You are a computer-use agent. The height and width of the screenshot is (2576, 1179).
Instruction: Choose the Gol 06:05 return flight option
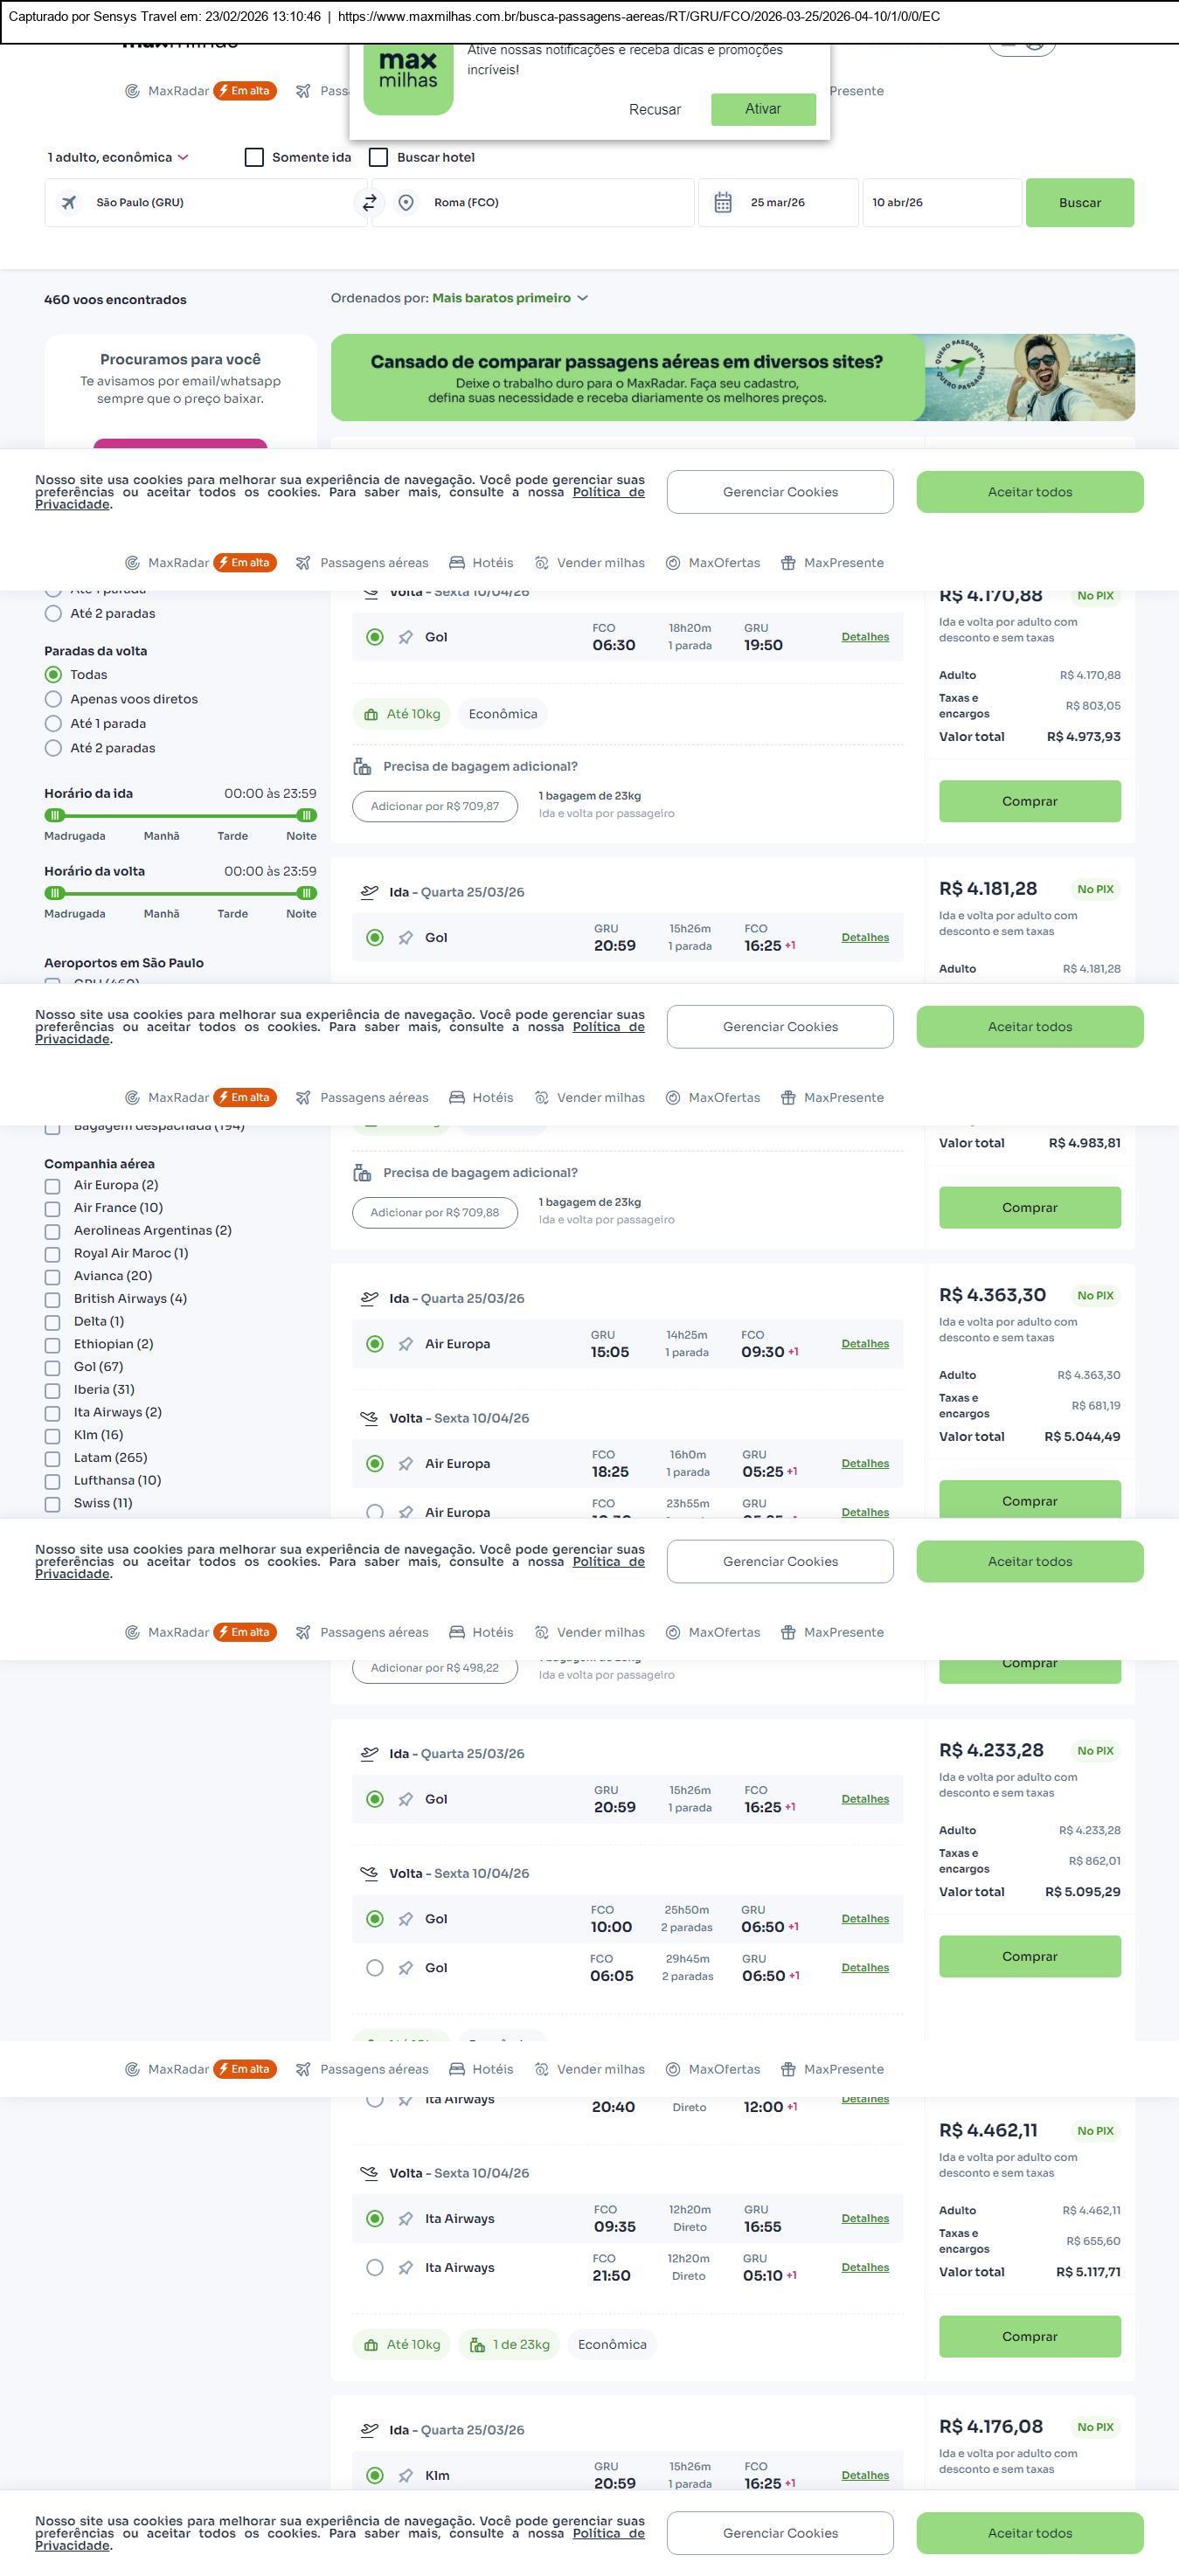375,1968
